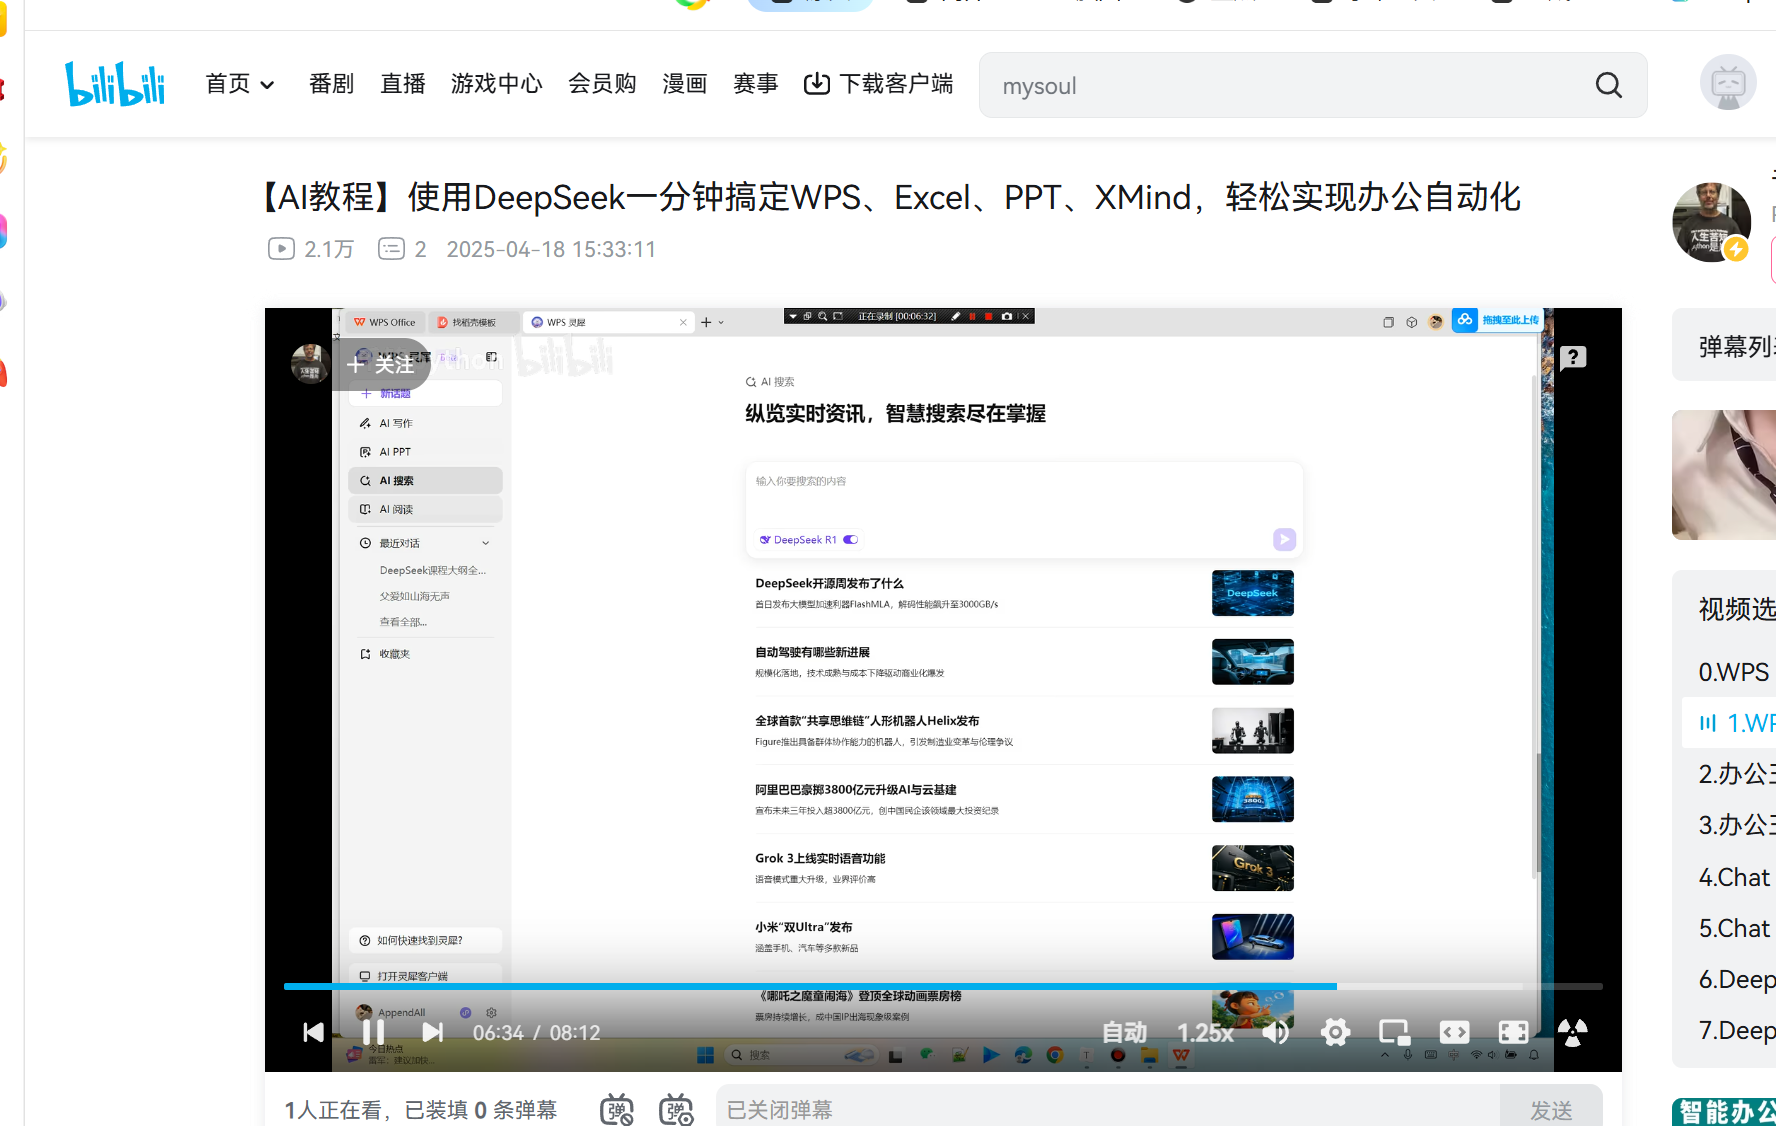1776x1126 pixels.
Task: Open 会员购
Action: pos(602,84)
